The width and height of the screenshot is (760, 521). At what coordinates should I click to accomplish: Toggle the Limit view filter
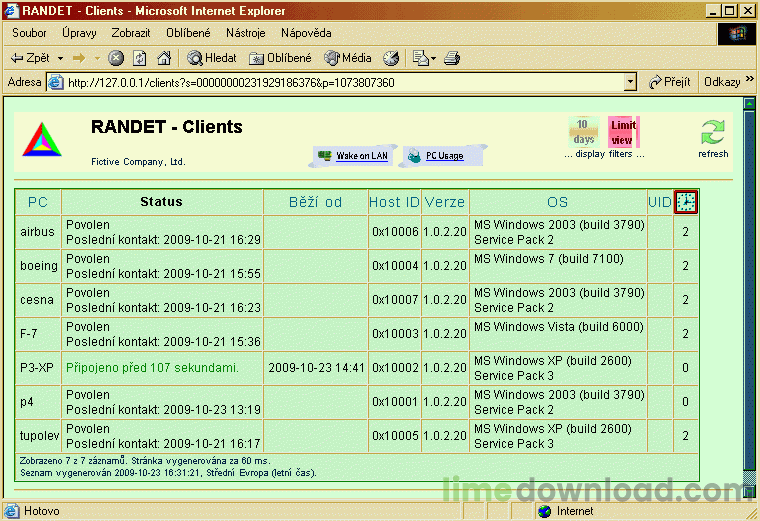click(623, 132)
